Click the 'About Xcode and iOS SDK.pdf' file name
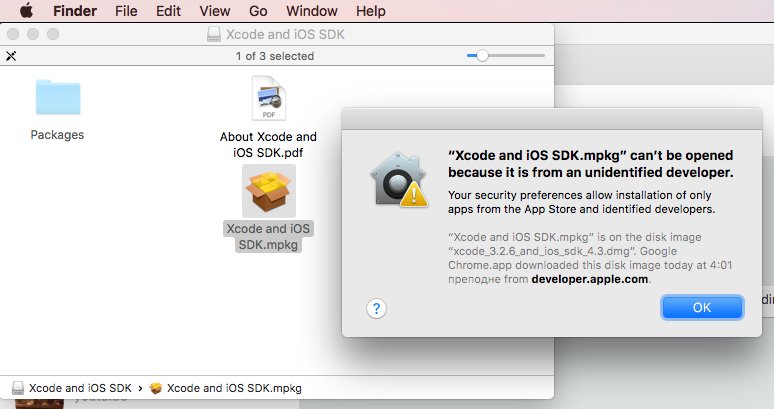The width and height of the screenshot is (774, 409). (x=268, y=145)
